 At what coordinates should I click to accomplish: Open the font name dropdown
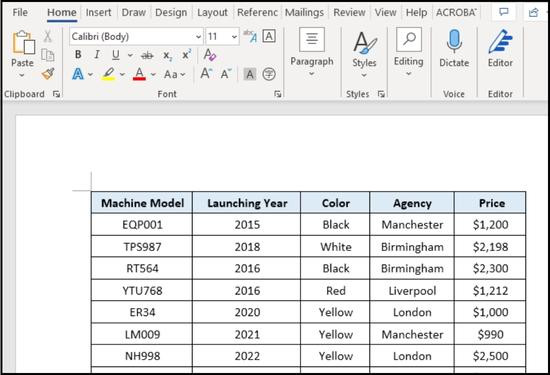coord(198,36)
